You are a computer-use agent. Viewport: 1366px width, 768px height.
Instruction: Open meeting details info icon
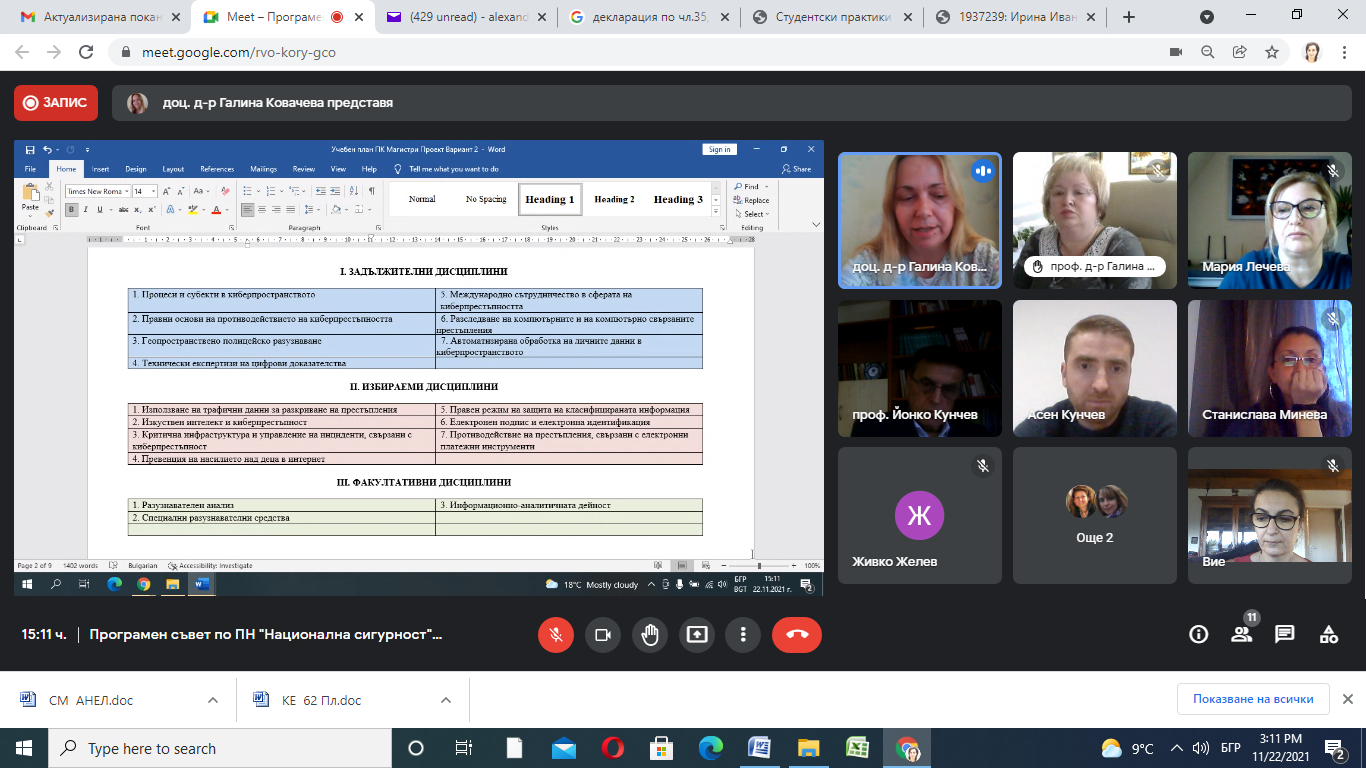pos(1198,634)
